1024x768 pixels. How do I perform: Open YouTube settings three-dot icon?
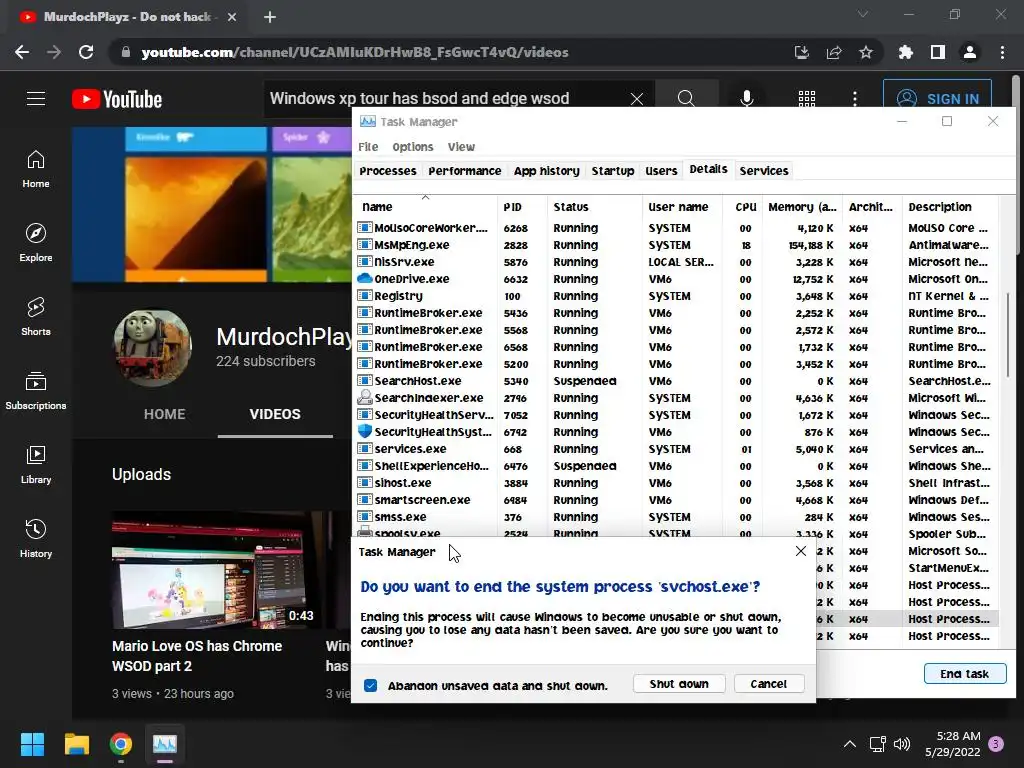click(855, 99)
